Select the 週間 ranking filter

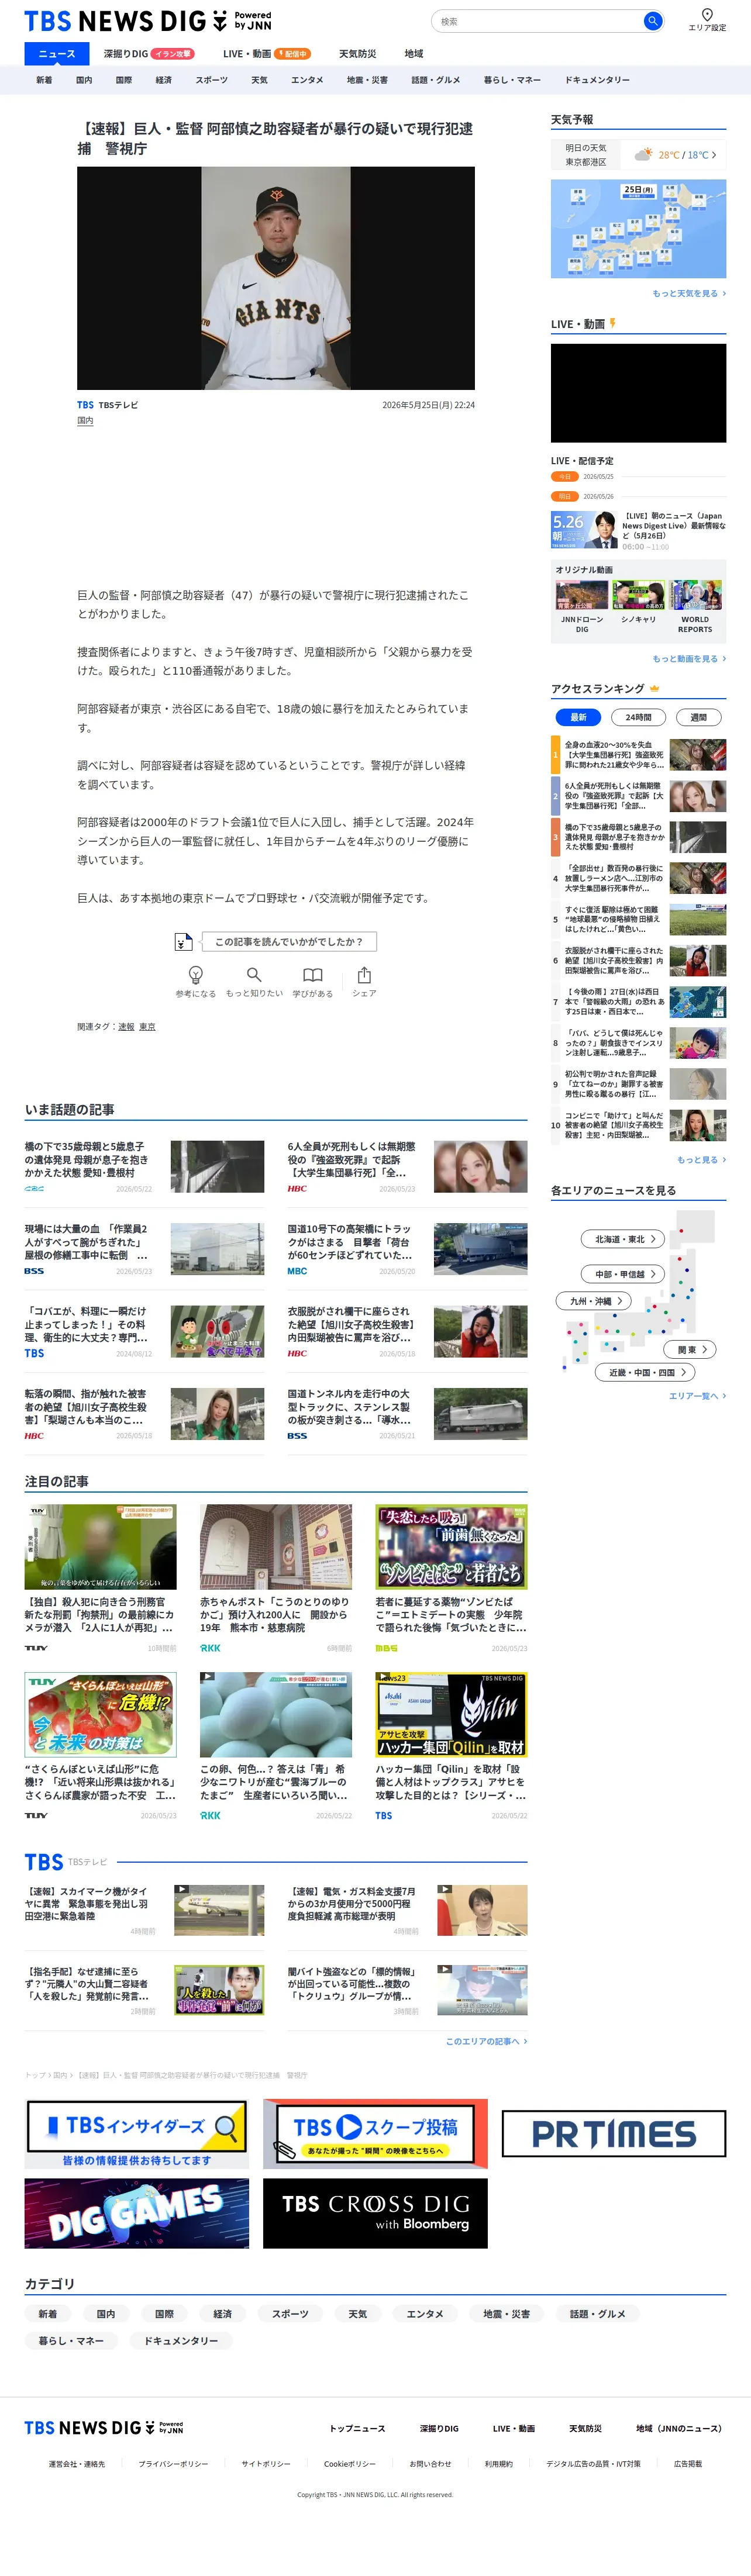(698, 717)
